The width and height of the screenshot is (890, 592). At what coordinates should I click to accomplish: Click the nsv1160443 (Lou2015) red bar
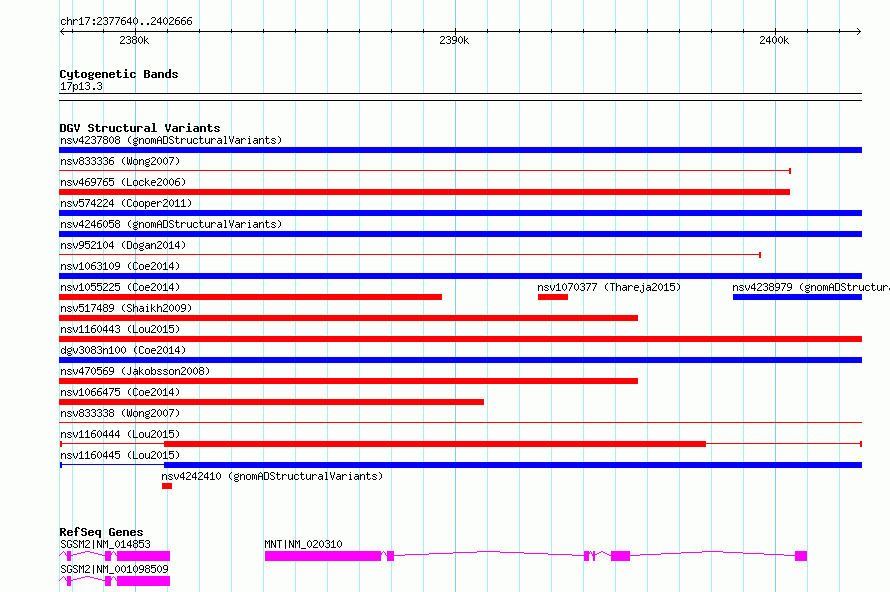pyautogui.click(x=460, y=339)
